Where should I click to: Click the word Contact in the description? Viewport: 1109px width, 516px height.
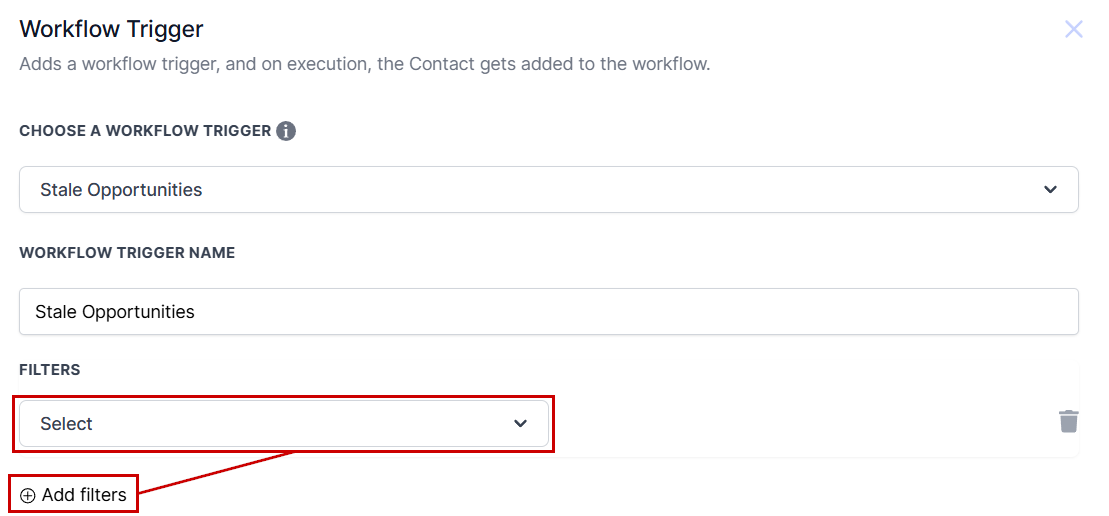pyautogui.click(x=443, y=64)
